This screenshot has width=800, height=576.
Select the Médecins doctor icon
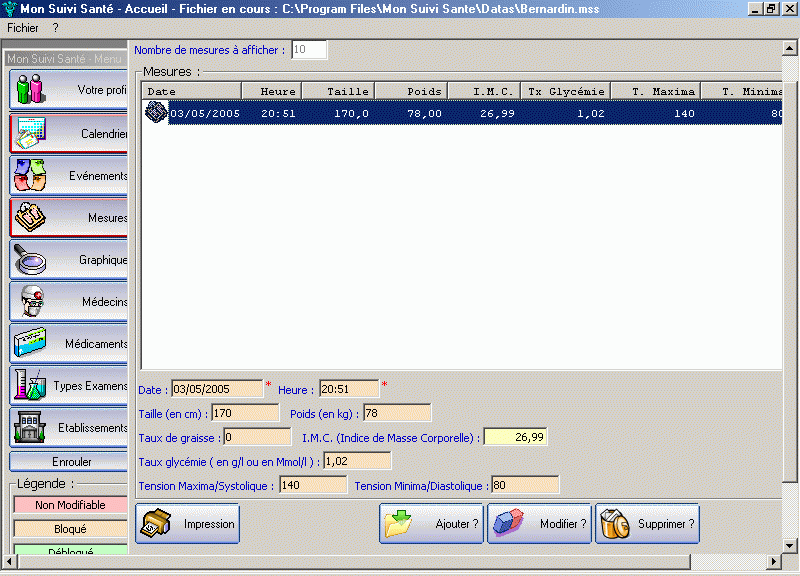coord(32,301)
